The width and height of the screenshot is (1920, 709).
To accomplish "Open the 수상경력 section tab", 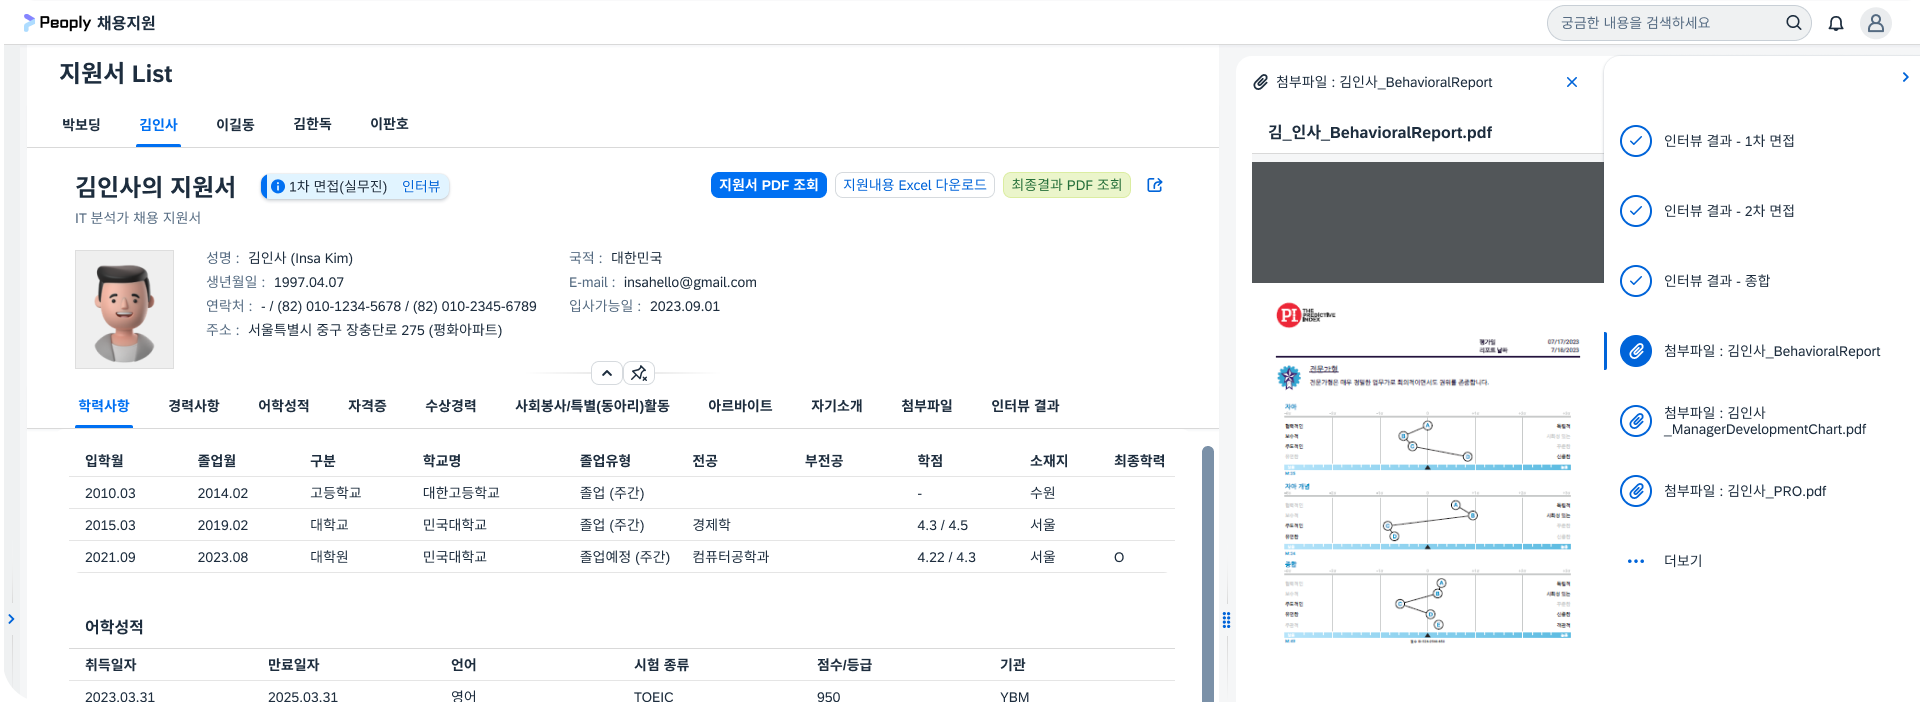I will pyautogui.click(x=451, y=406).
